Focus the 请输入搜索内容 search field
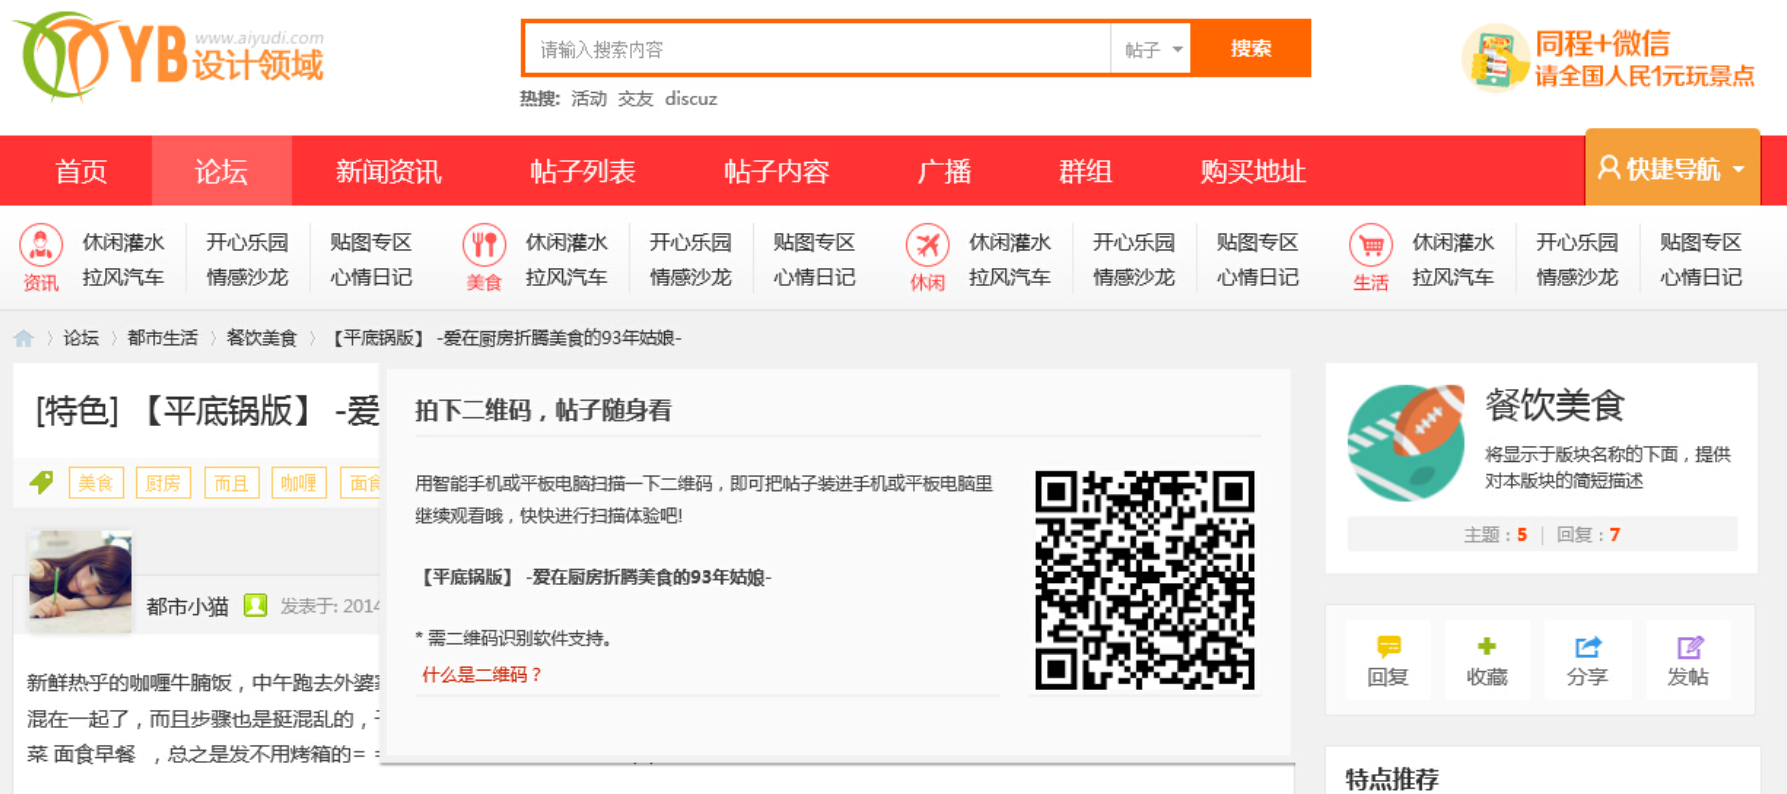The height and width of the screenshot is (794, 1787). (817, 49)
